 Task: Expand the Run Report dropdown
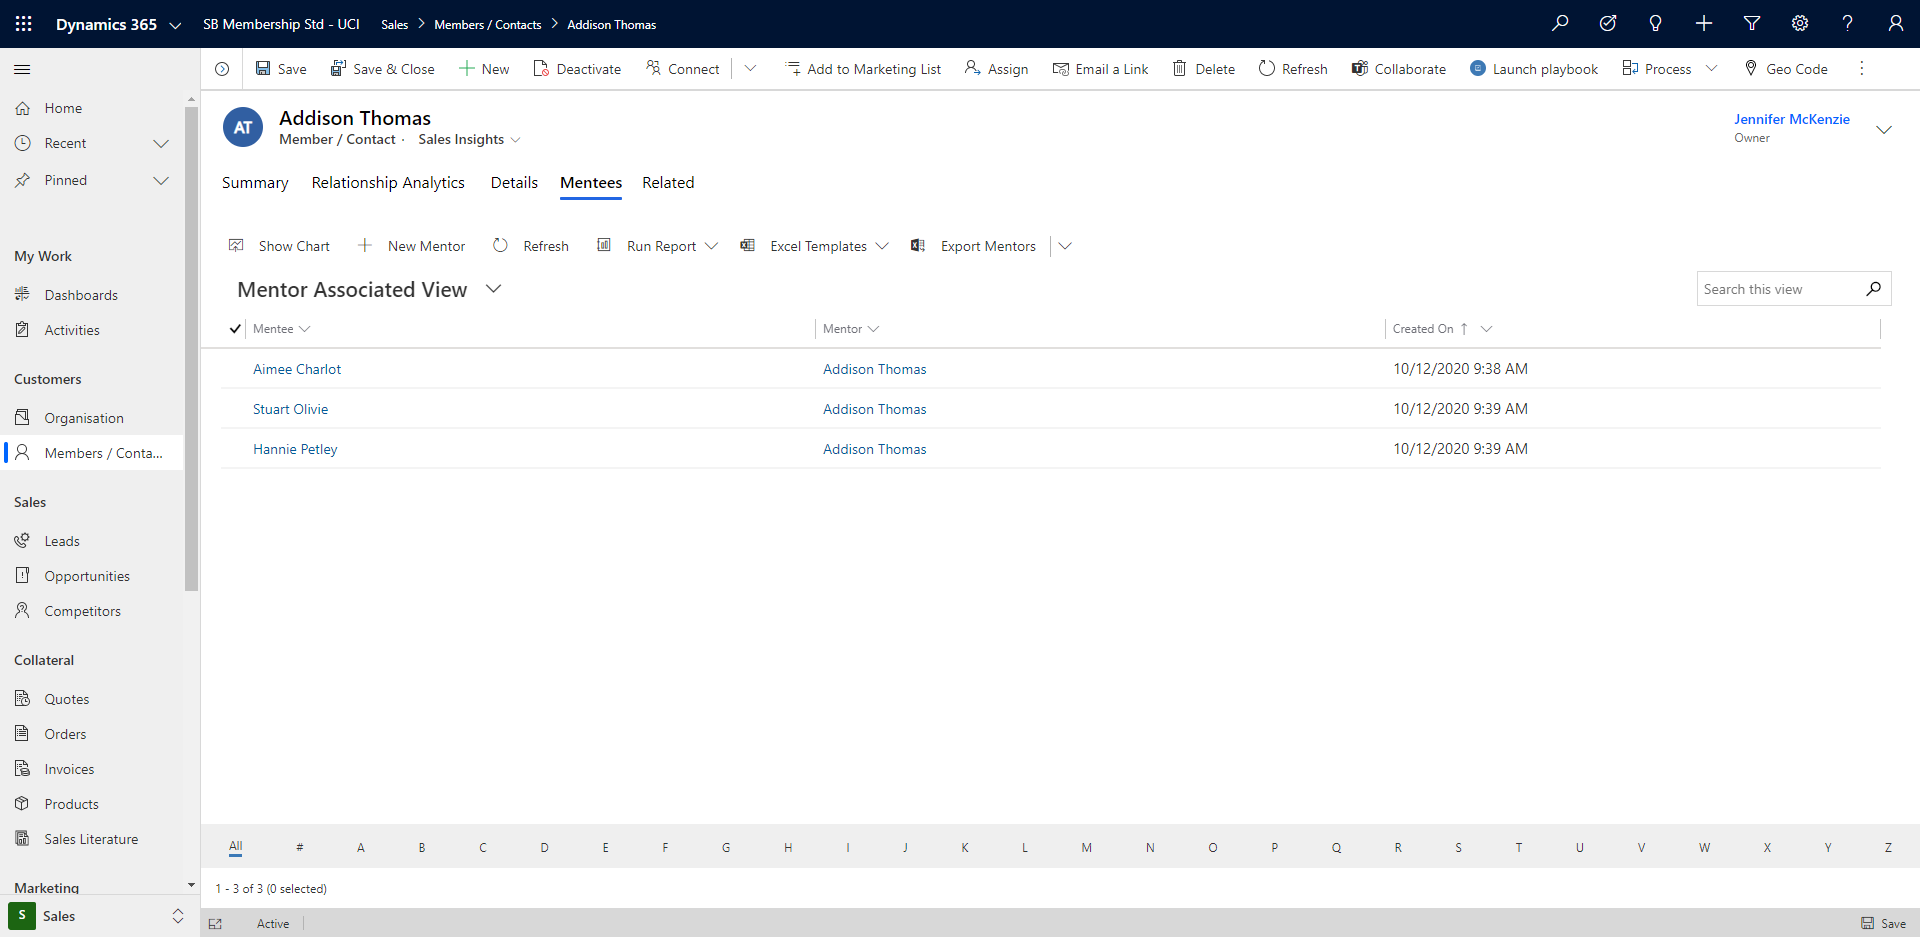coord(712,246)
